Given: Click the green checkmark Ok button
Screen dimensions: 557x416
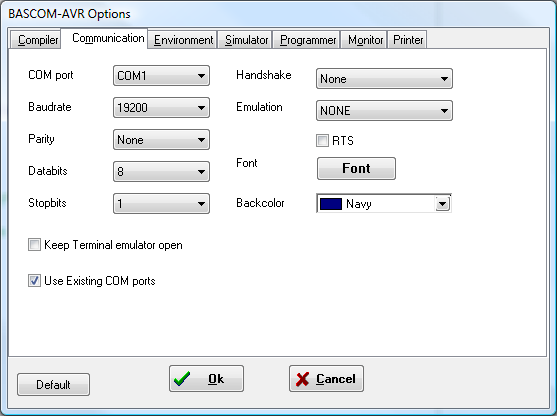Looking at the screenshot, I should click(206, 379).
